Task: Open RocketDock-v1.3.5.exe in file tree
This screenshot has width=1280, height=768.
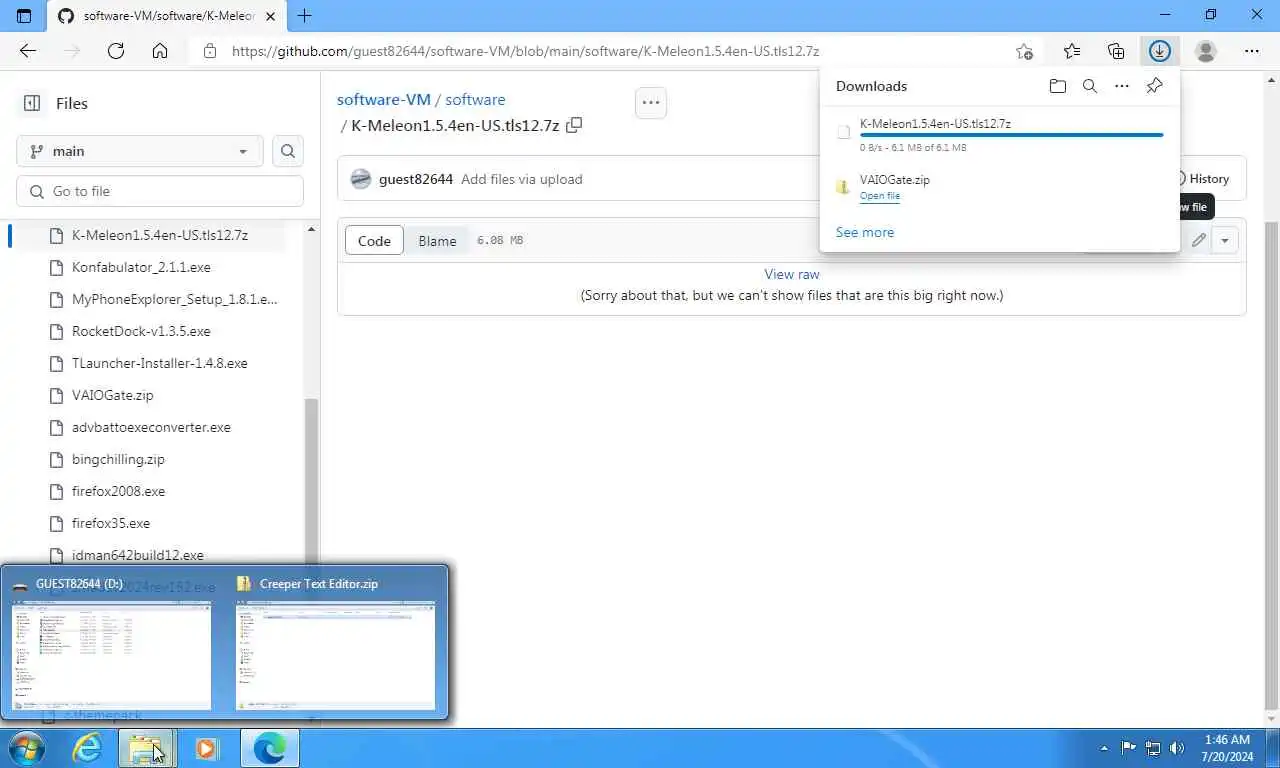Action: [141, 331]
